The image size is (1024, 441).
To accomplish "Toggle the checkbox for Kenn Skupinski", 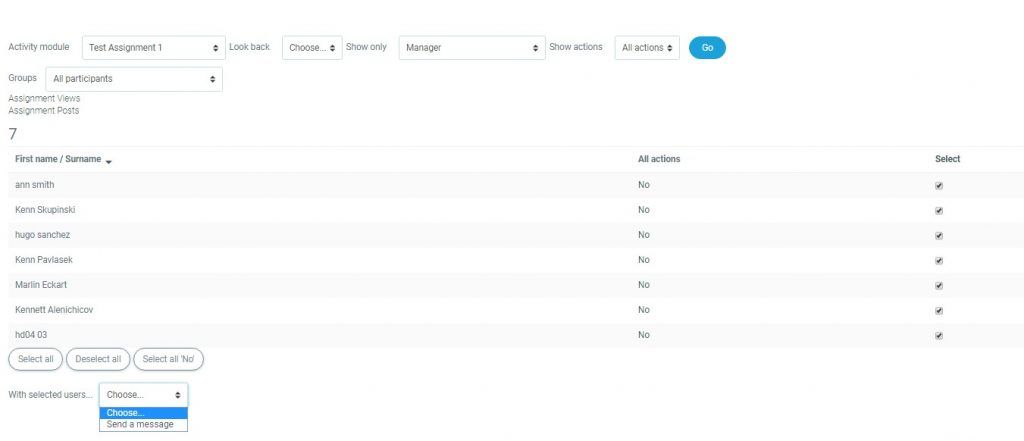I will coord(939,210).
